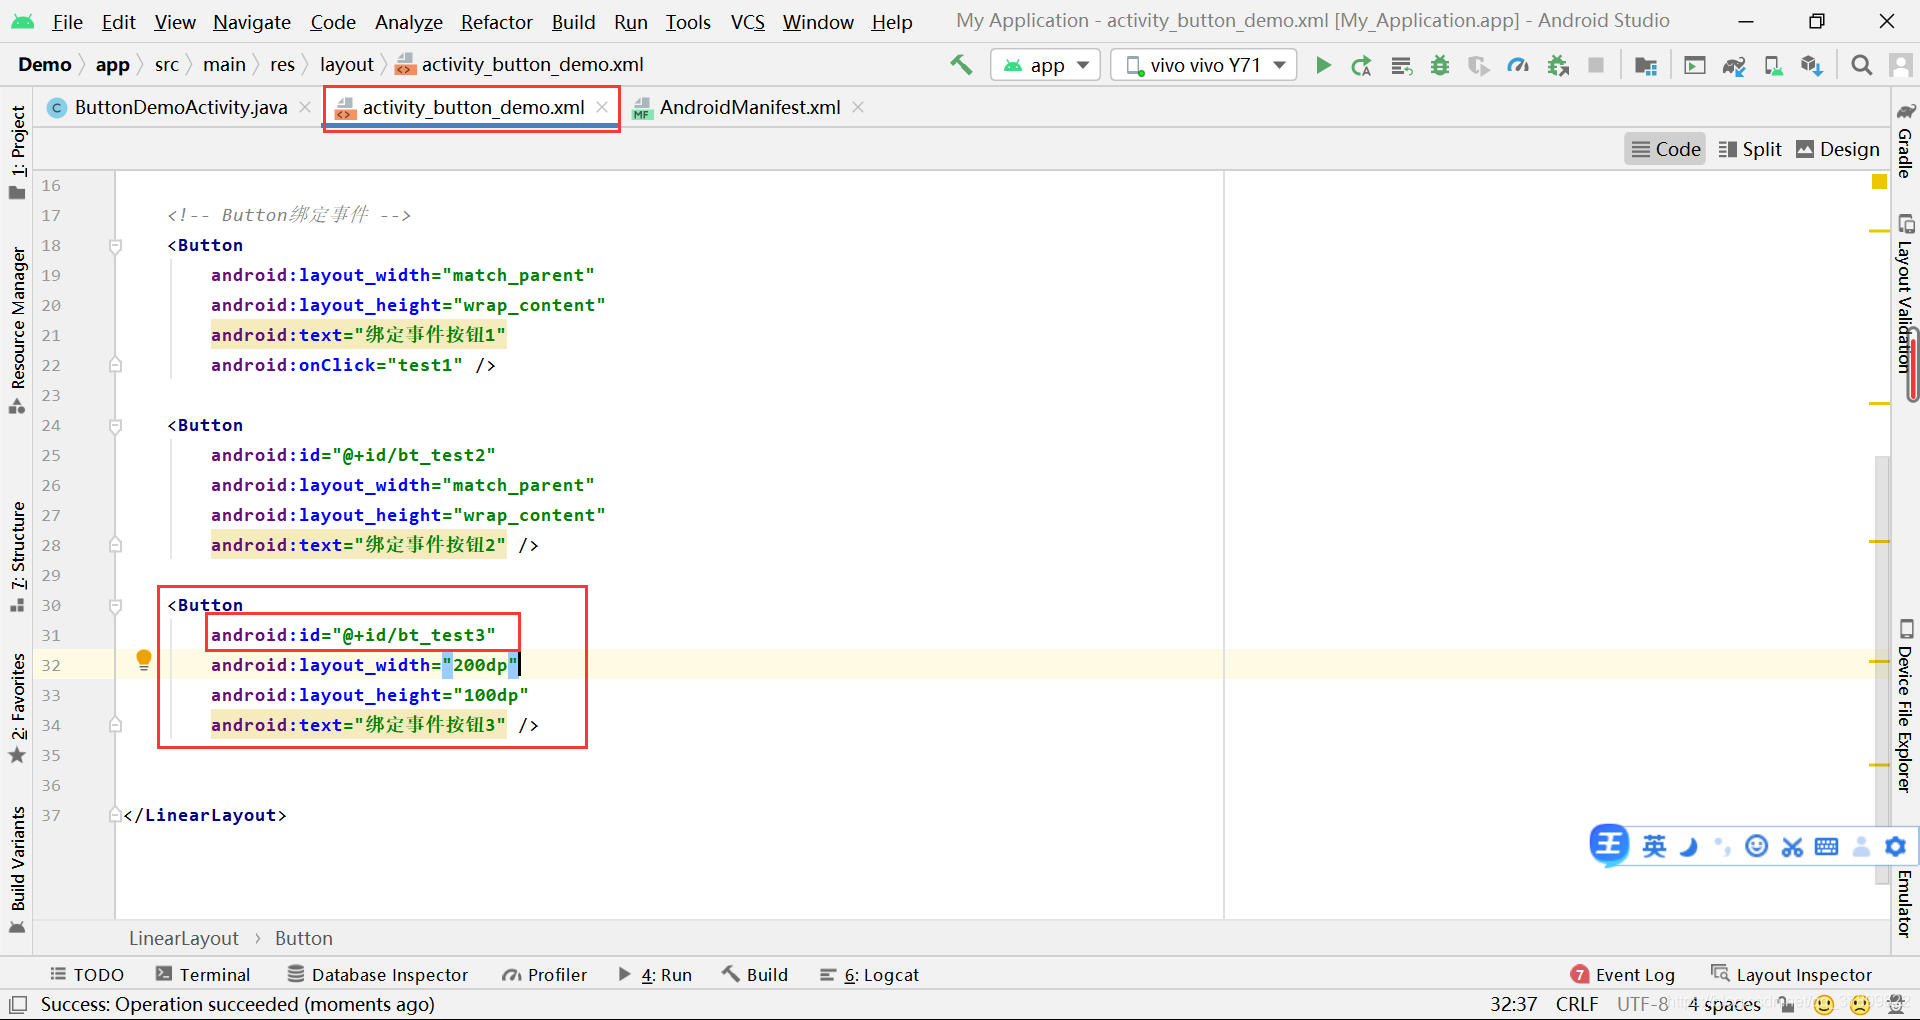Image resolution: width=1920 pixels, height=1020 pixels.
Task: Sync project with Gradle files elephant icon
Action: click(1734, 66)
